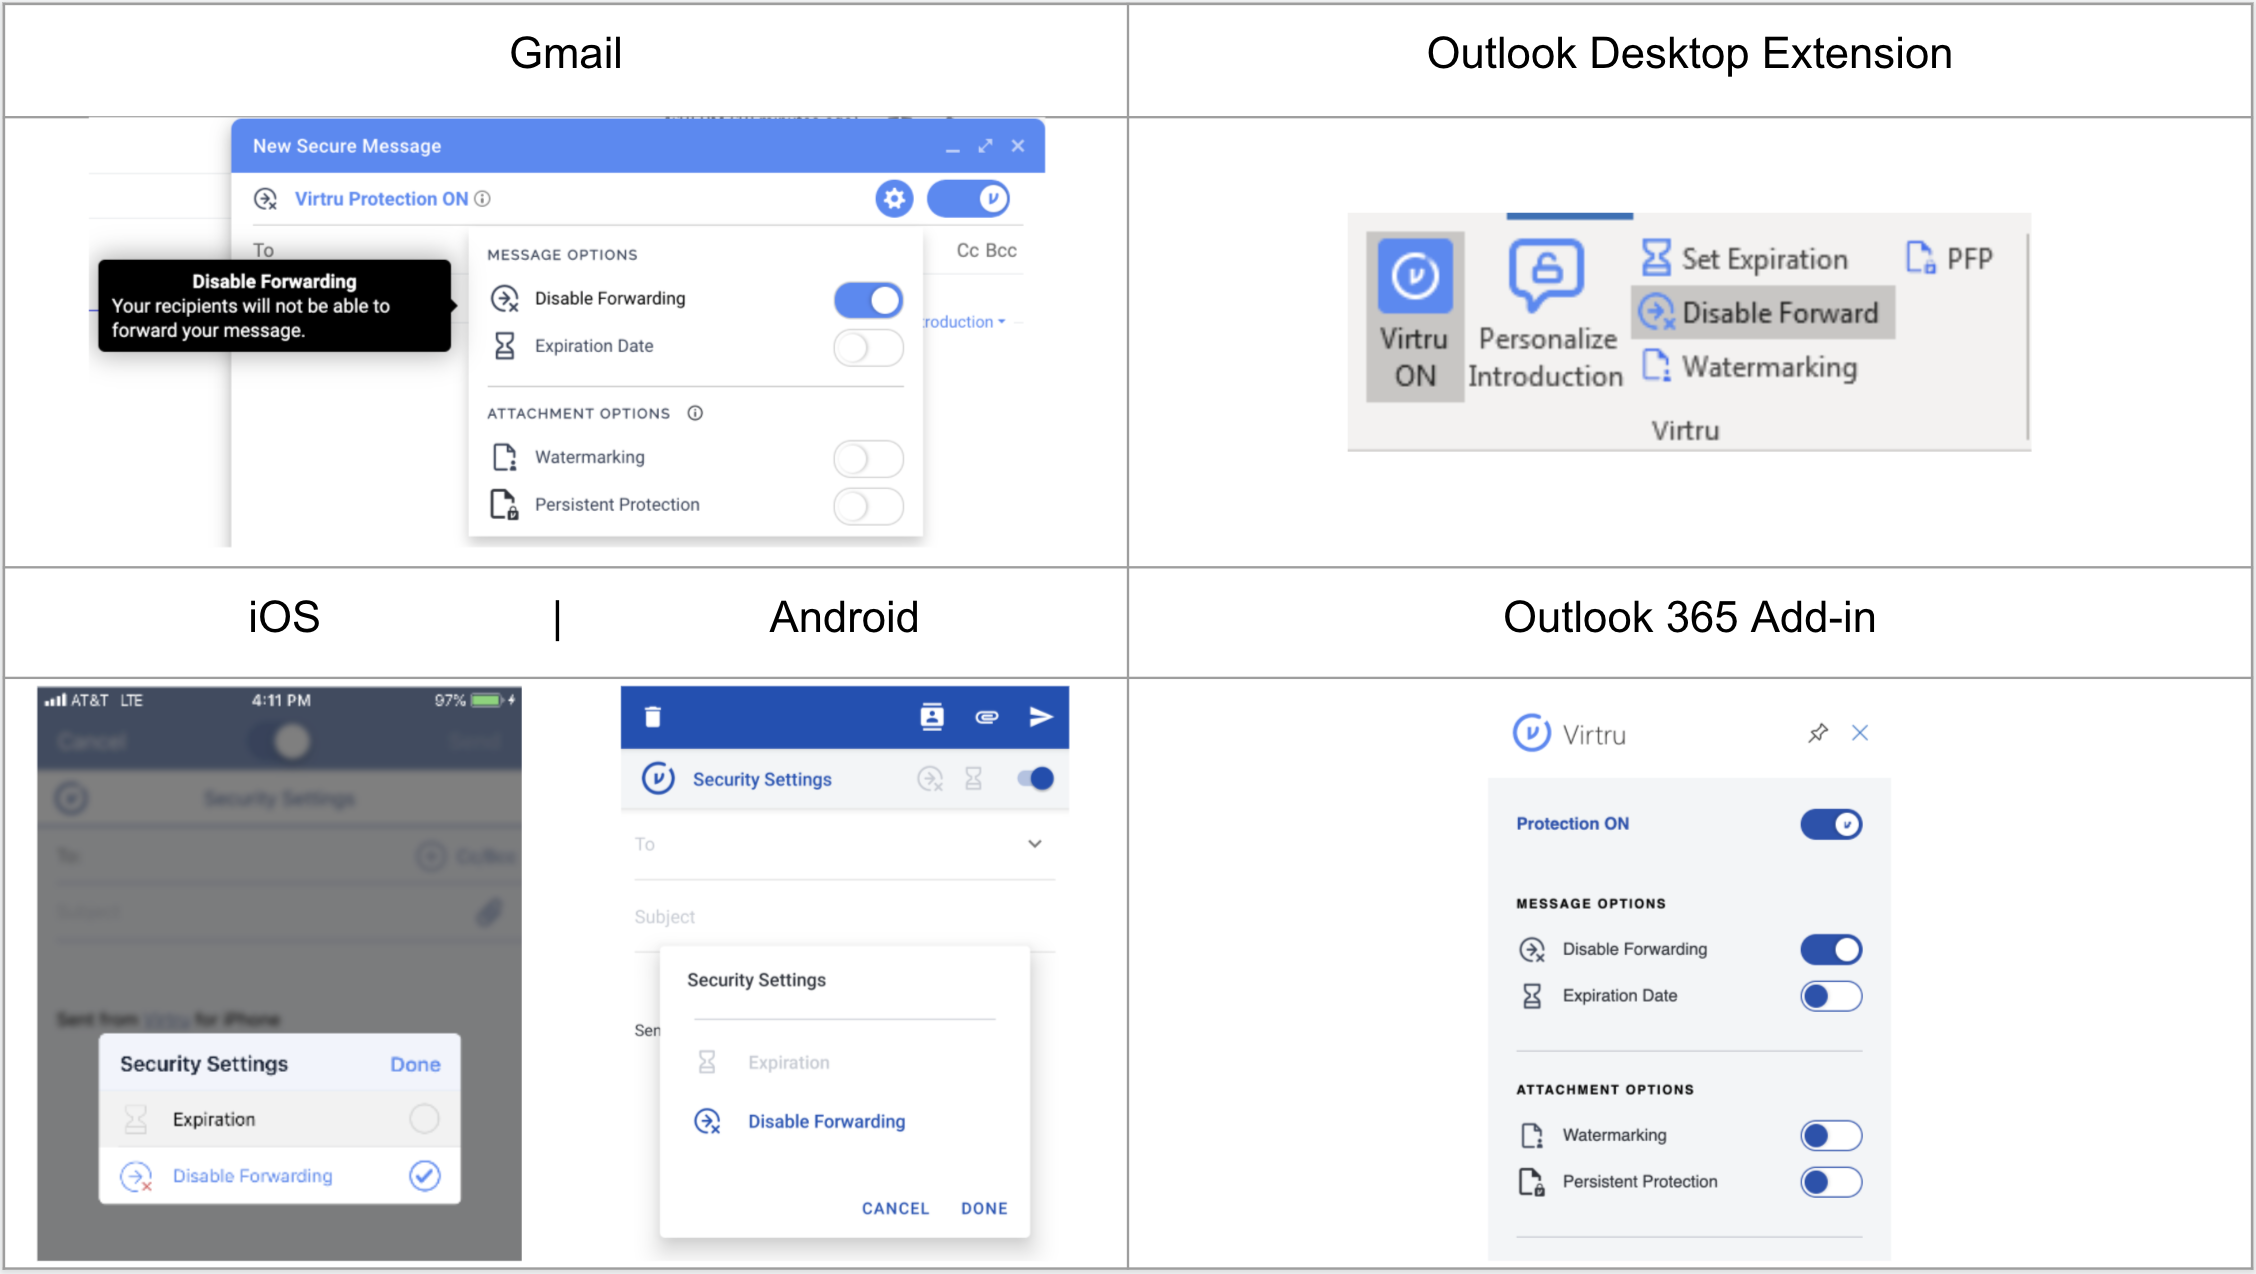Enable Watermarking switch in Gmail panel
The height and width of the screenshot is (1274, 2256).
pos(868,459)
